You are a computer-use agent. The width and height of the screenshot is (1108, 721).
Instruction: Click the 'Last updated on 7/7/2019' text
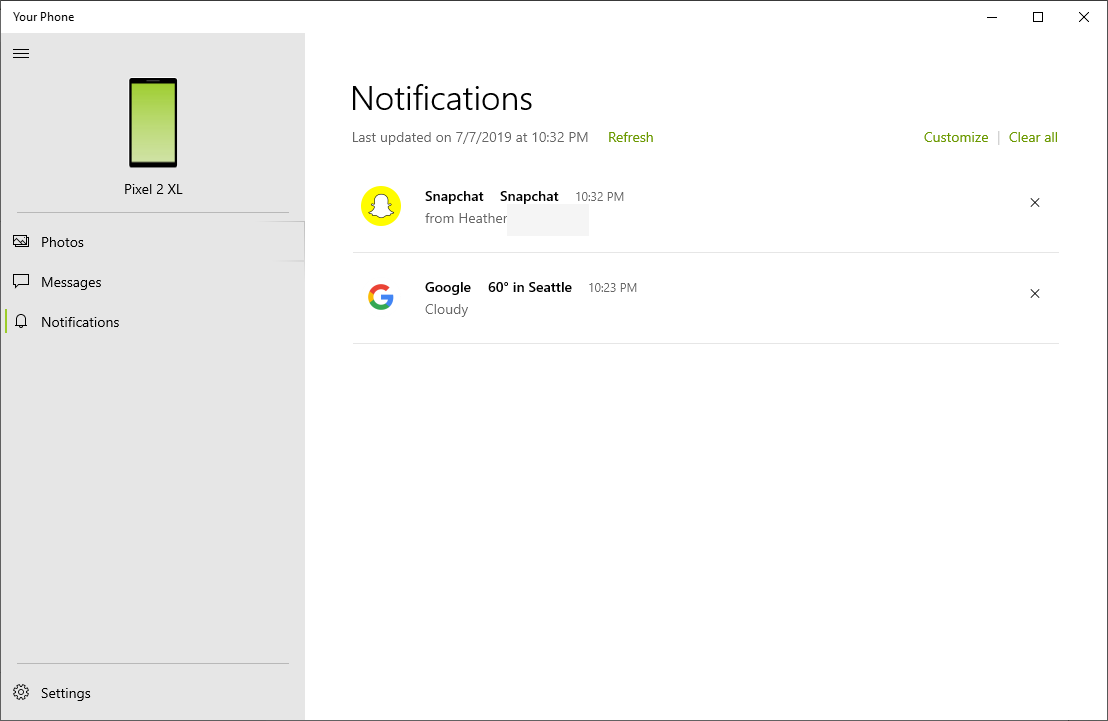(470, 137)
